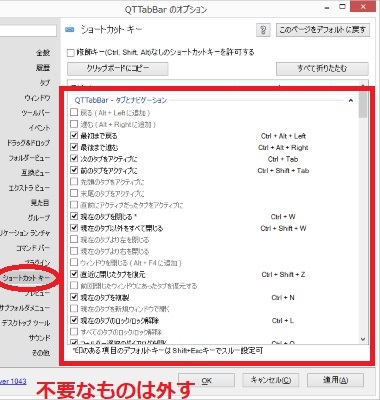Click the help question mark icon
Viewport: 380px width, 400px height.
[x=263, y=30]
